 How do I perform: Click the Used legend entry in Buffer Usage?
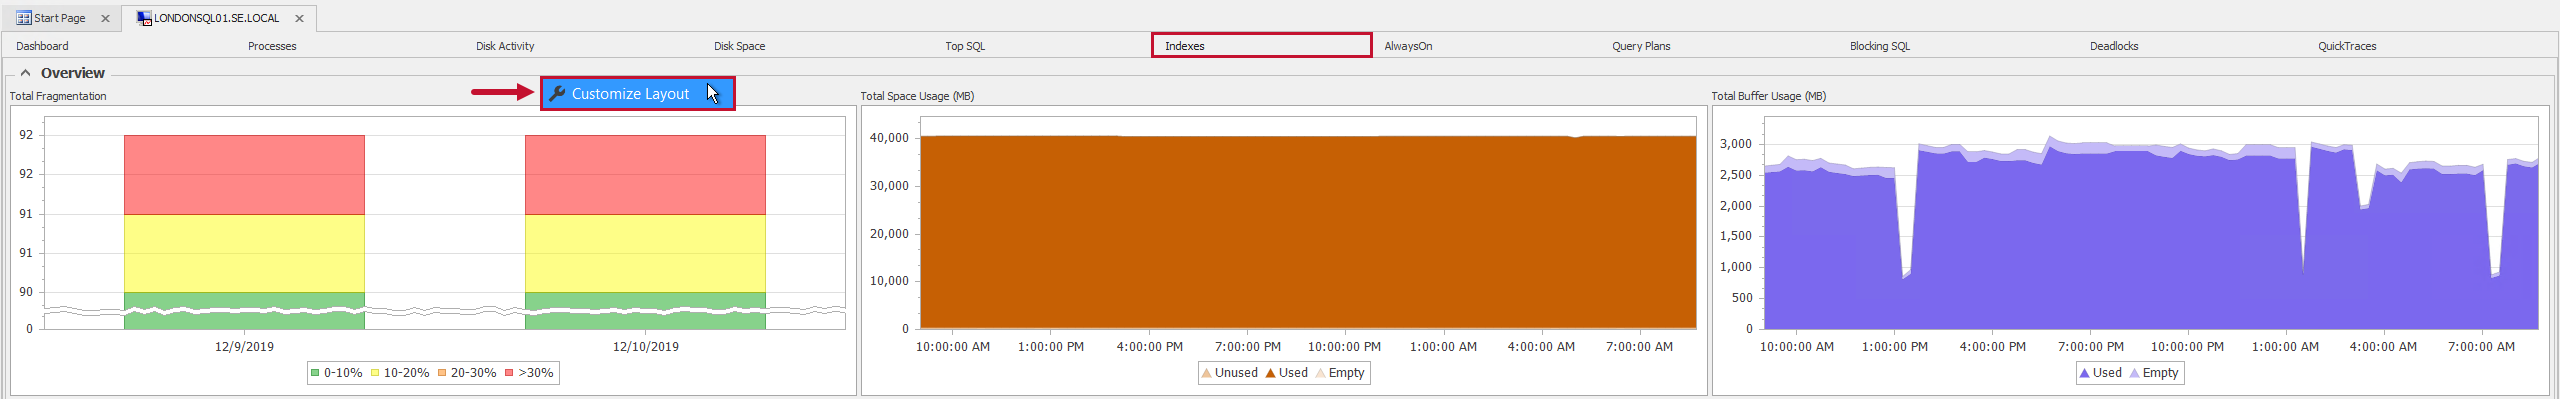(2100, 373)
